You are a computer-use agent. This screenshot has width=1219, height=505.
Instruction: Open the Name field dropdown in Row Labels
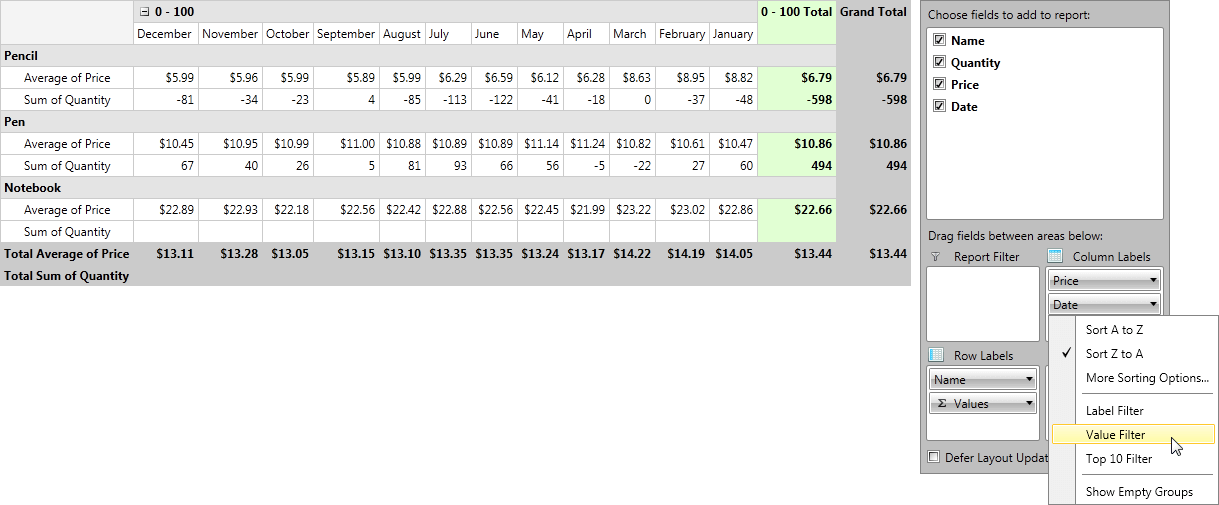(x=1030, y=380)
